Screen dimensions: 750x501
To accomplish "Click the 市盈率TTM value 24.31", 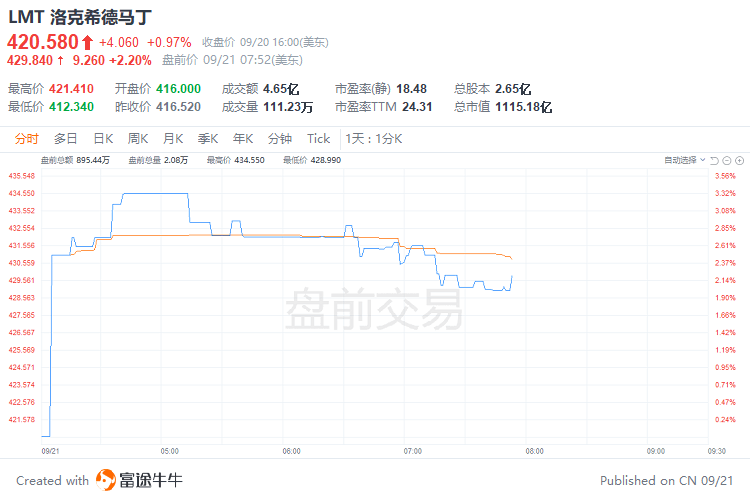I will pos(417,107).
